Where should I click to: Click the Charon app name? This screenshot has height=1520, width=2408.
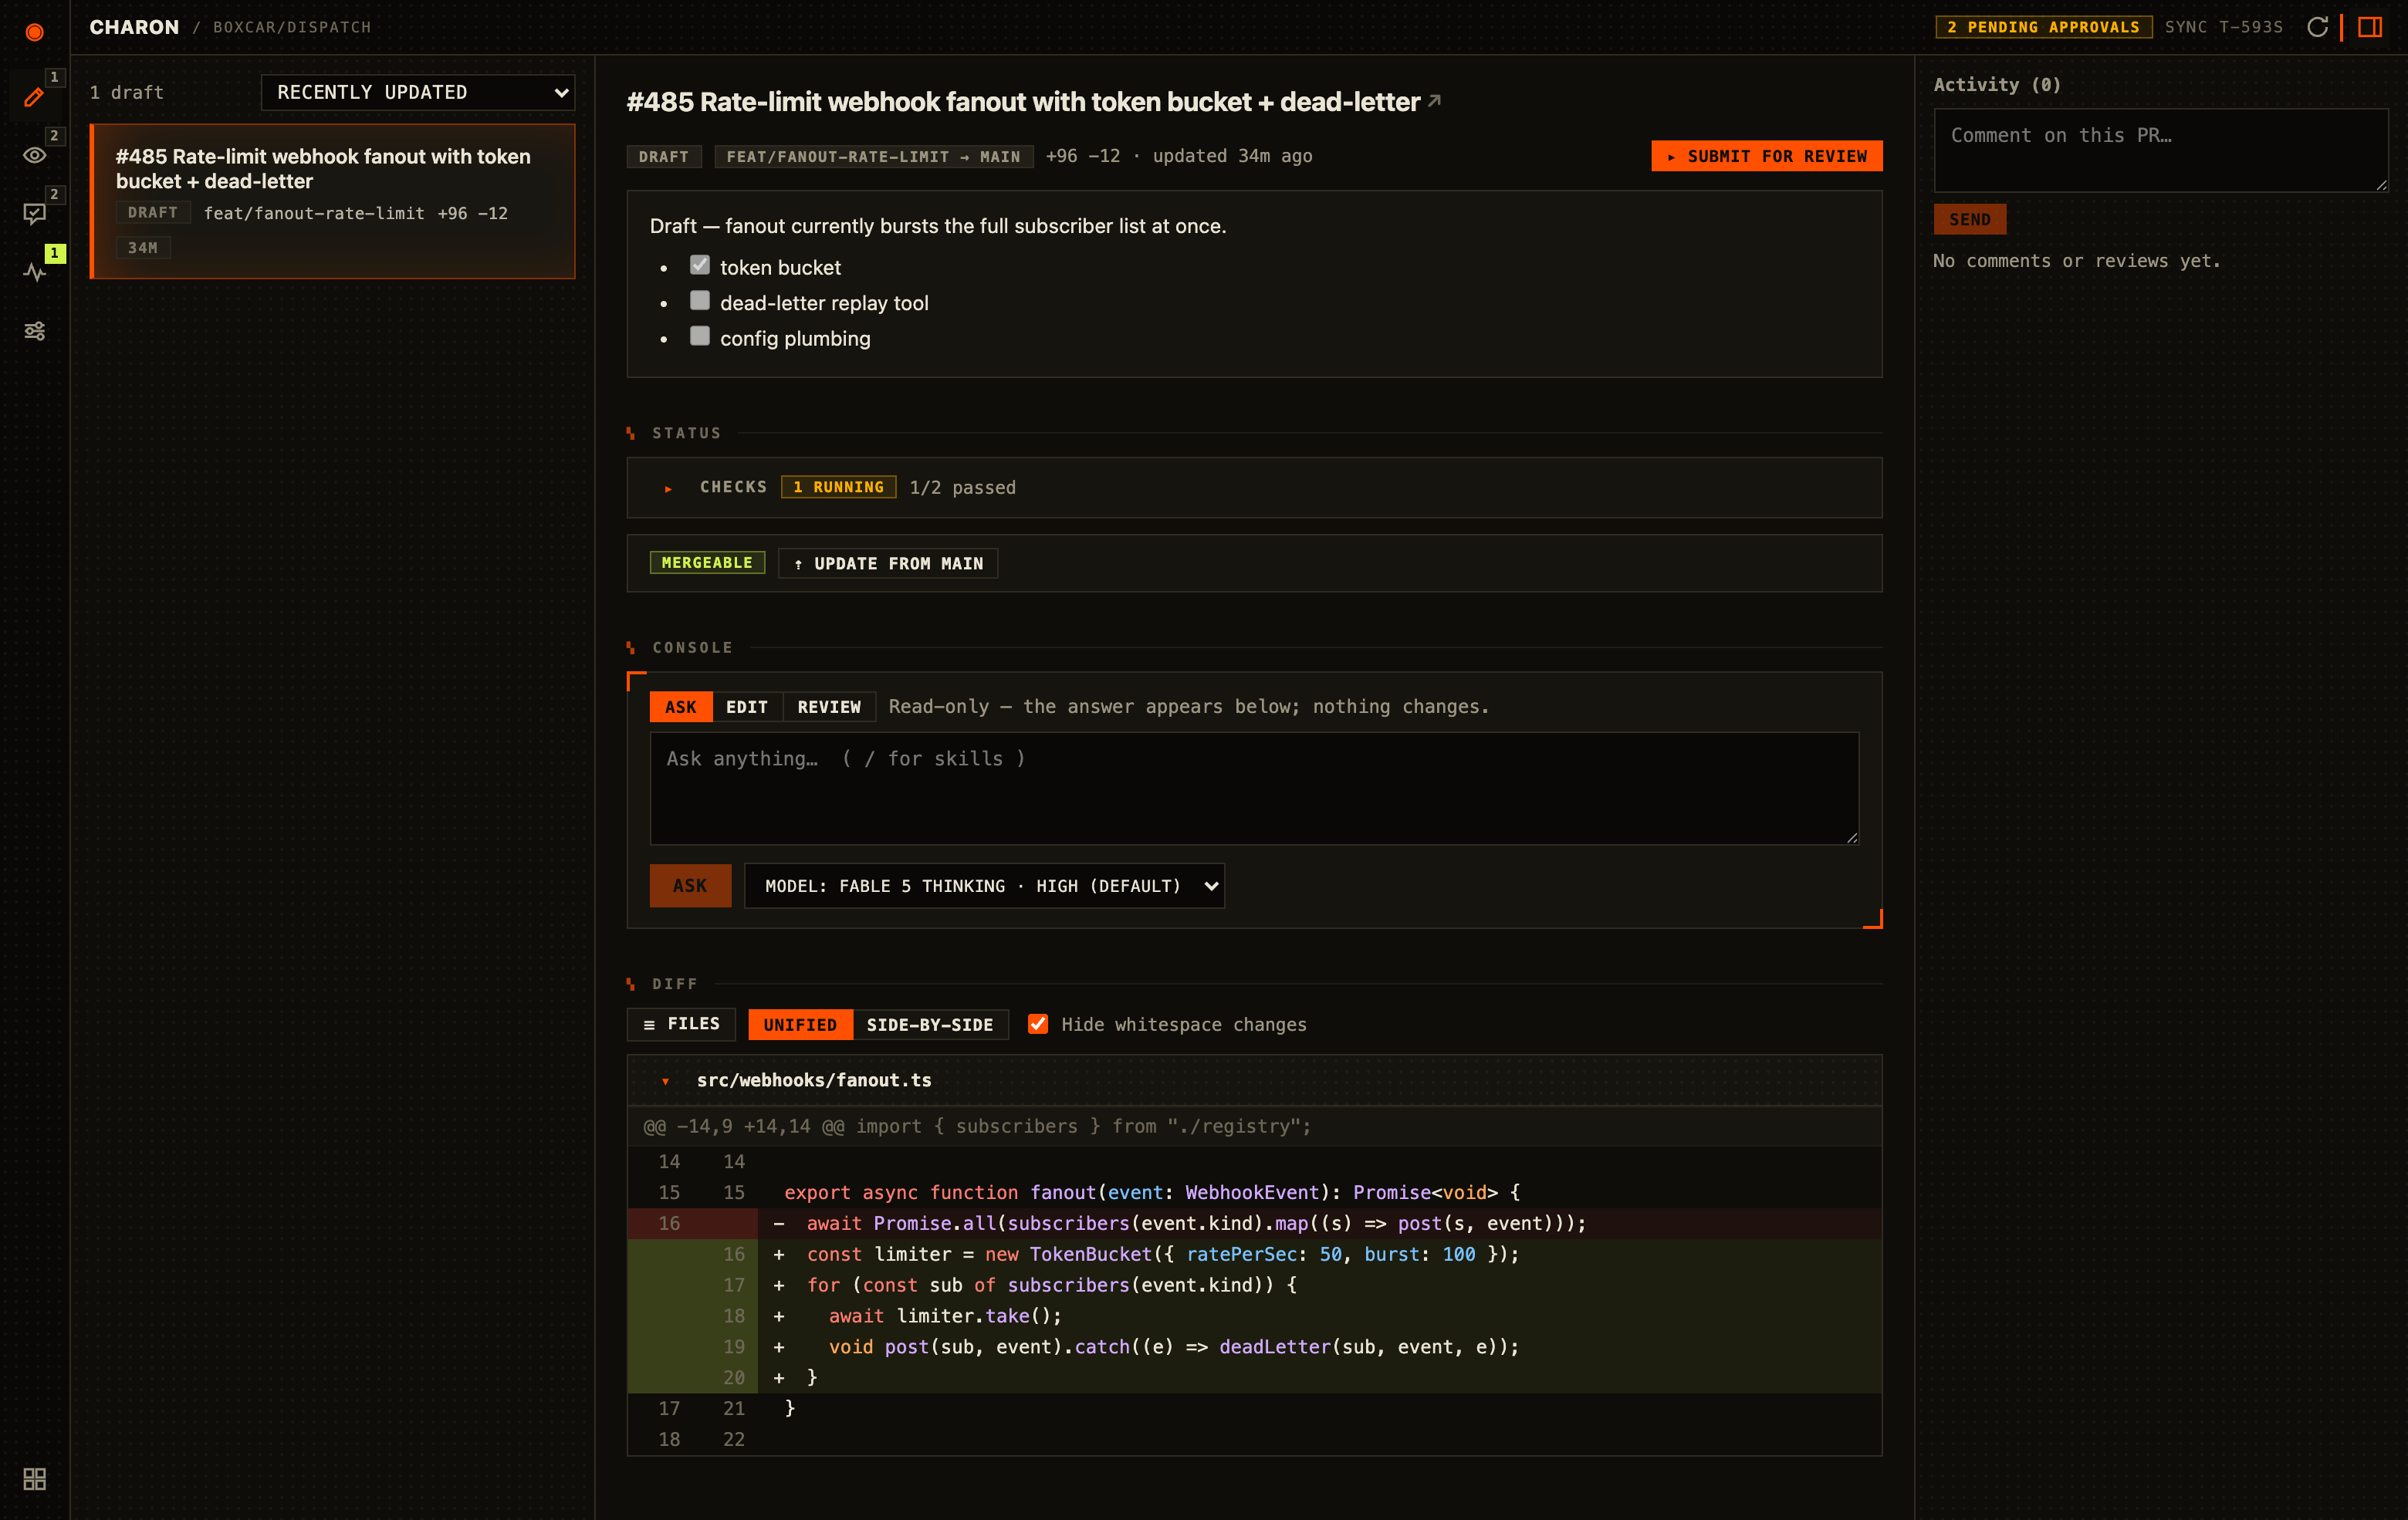[134, 27]
